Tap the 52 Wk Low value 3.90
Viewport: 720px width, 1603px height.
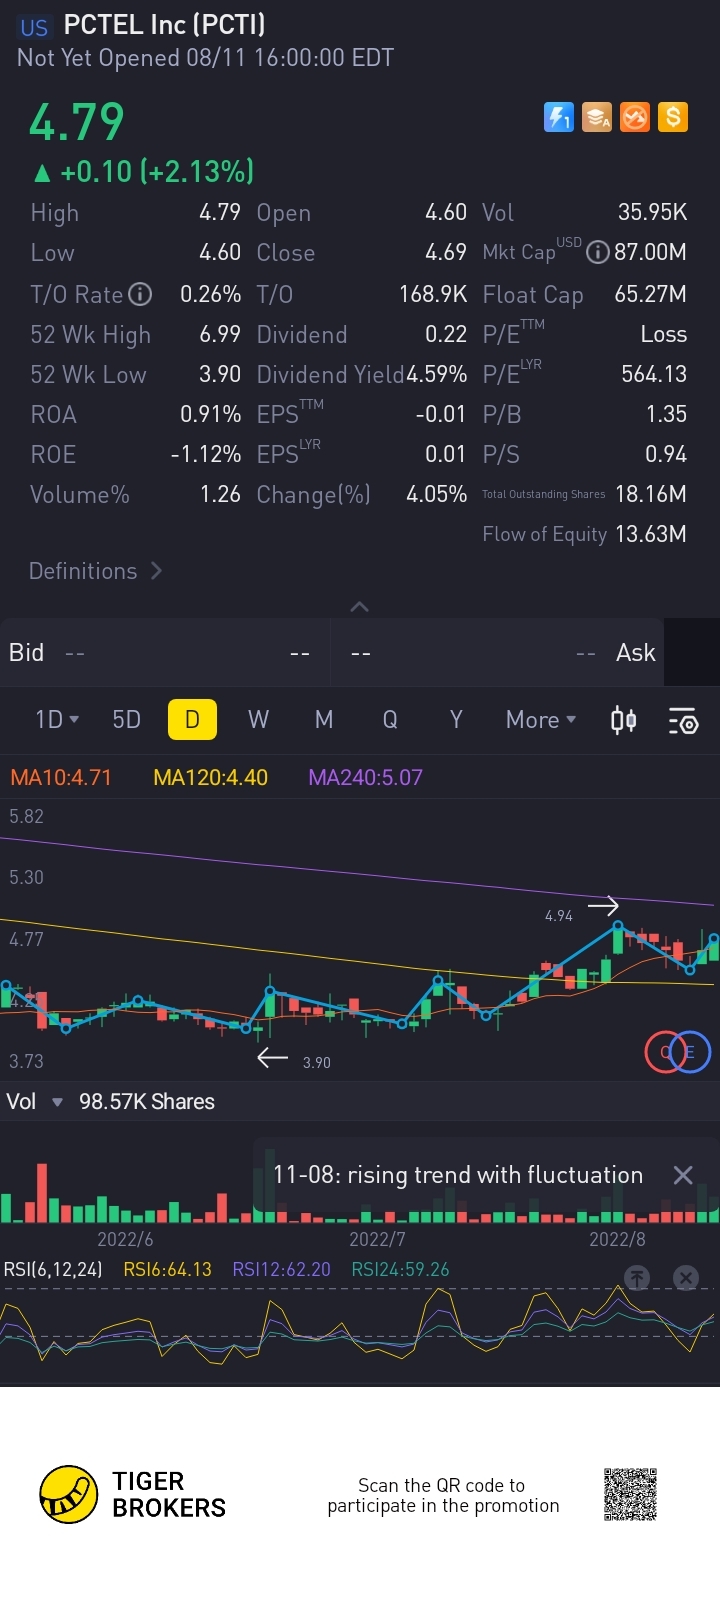pos(220,374)
